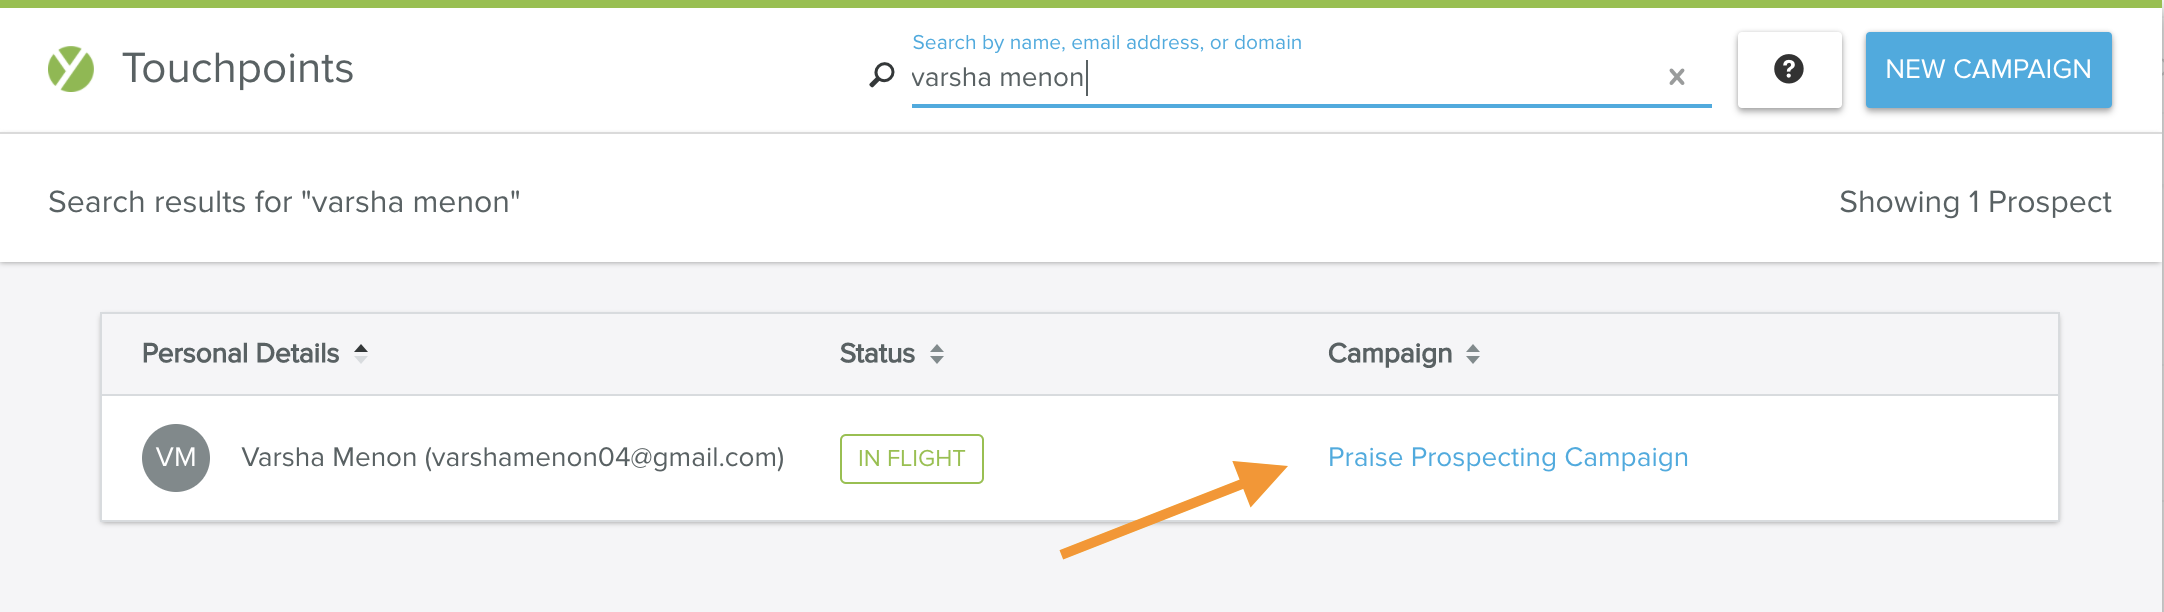Viewport: 2164px width, 612px height.
Task: Toggle the Status sort arrows
Action: click(937, 354)
